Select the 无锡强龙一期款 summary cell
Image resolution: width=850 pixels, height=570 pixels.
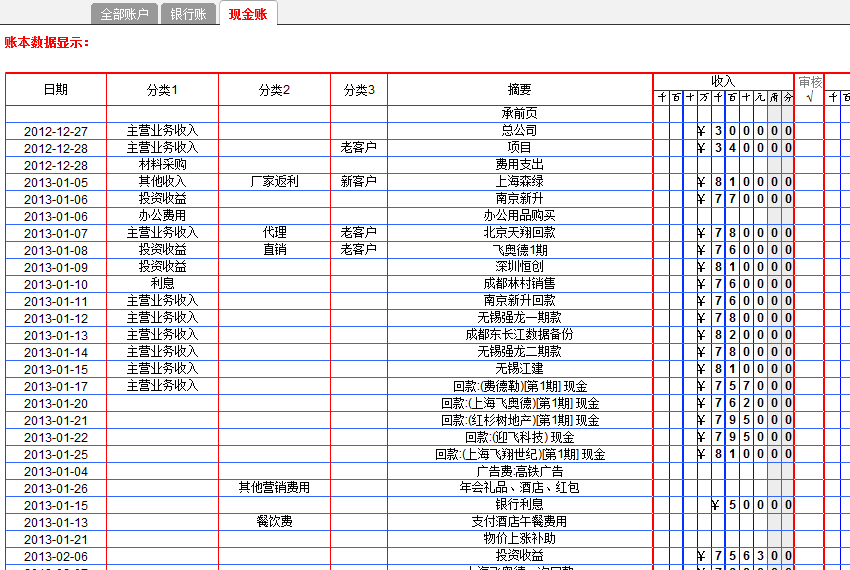click(520, 318)
